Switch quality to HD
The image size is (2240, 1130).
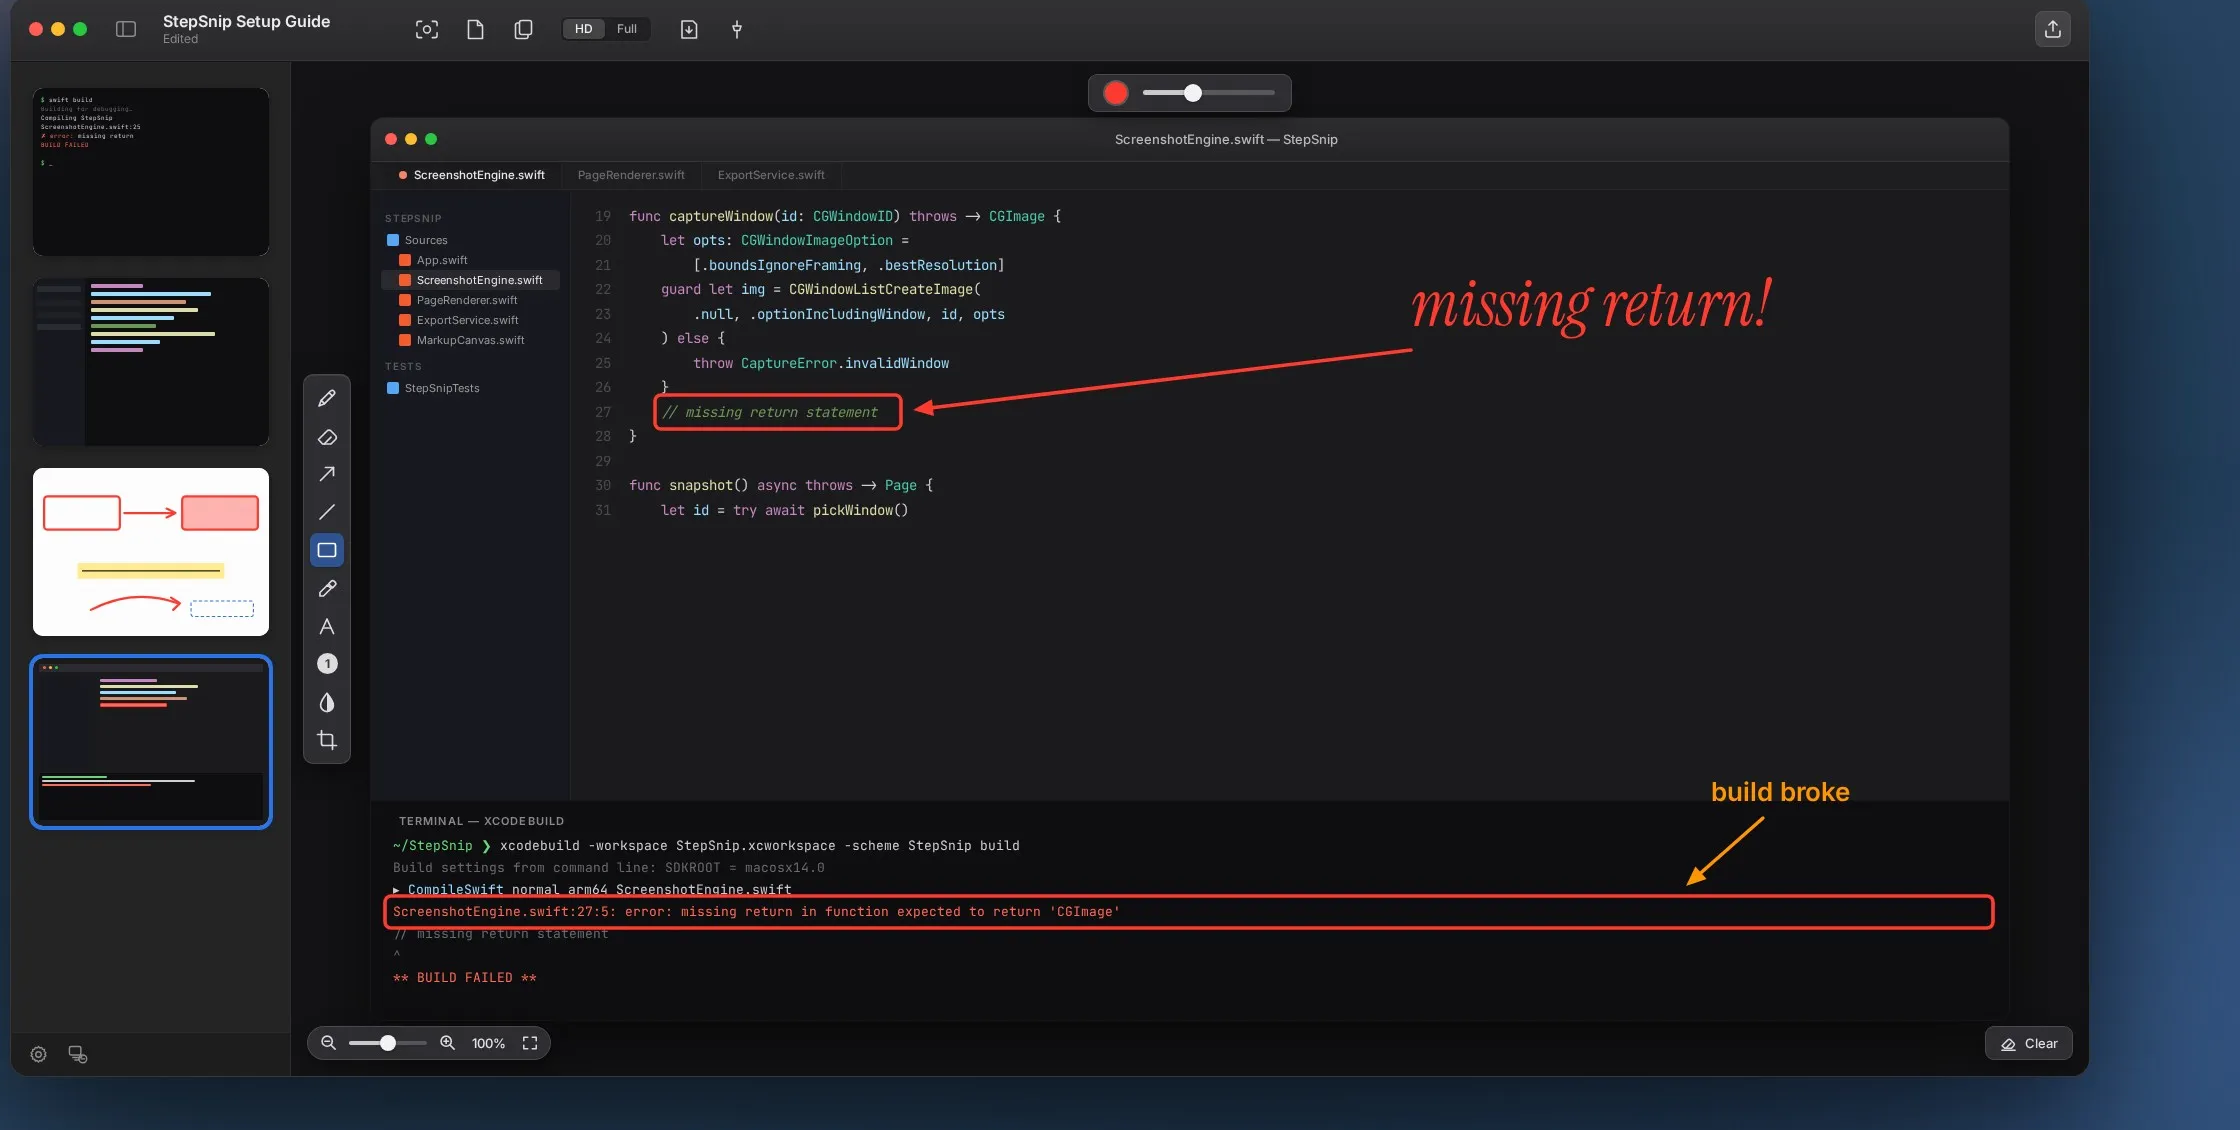[x=583, y=29]
